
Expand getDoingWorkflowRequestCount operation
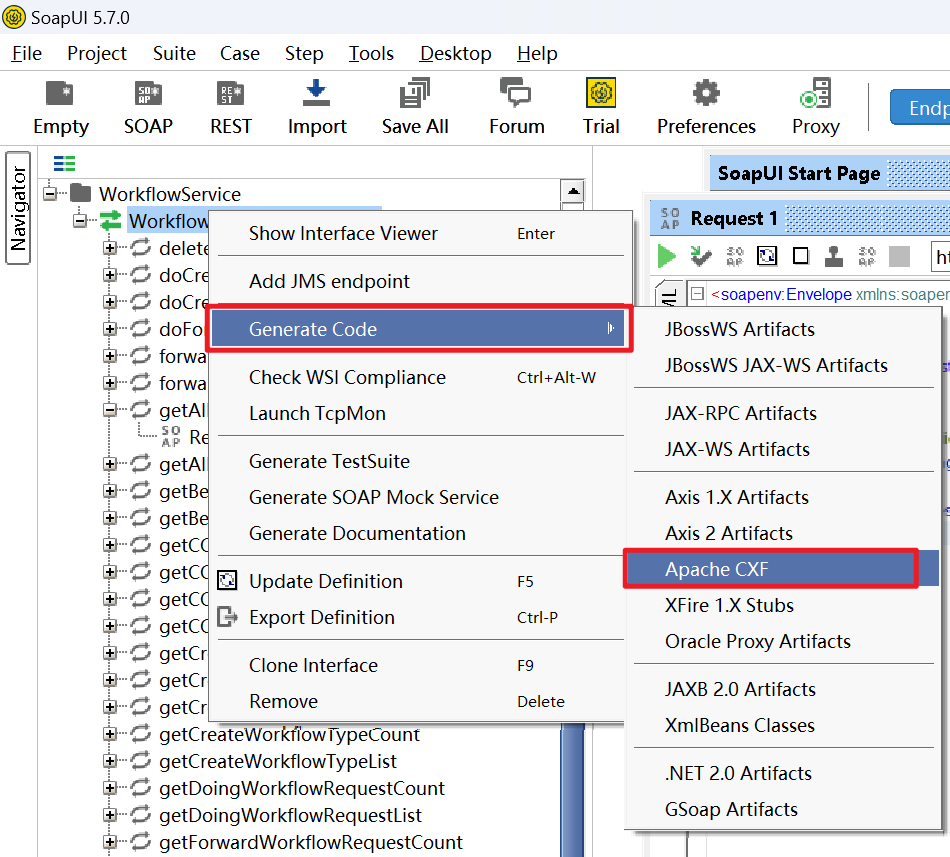click(x=110, y=788)
